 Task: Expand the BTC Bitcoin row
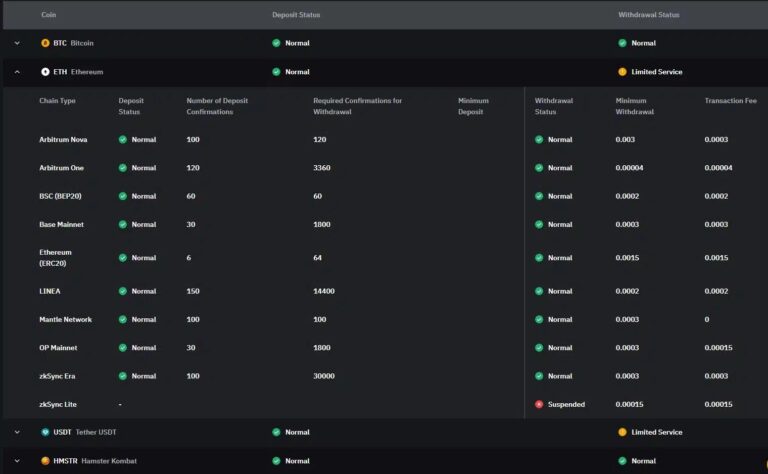pyautogui.click(x=17, y=43)
